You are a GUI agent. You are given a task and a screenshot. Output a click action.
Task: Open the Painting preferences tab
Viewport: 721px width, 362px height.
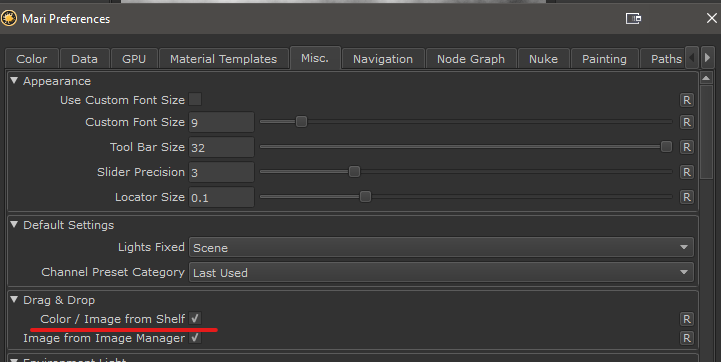click(604, 59)
